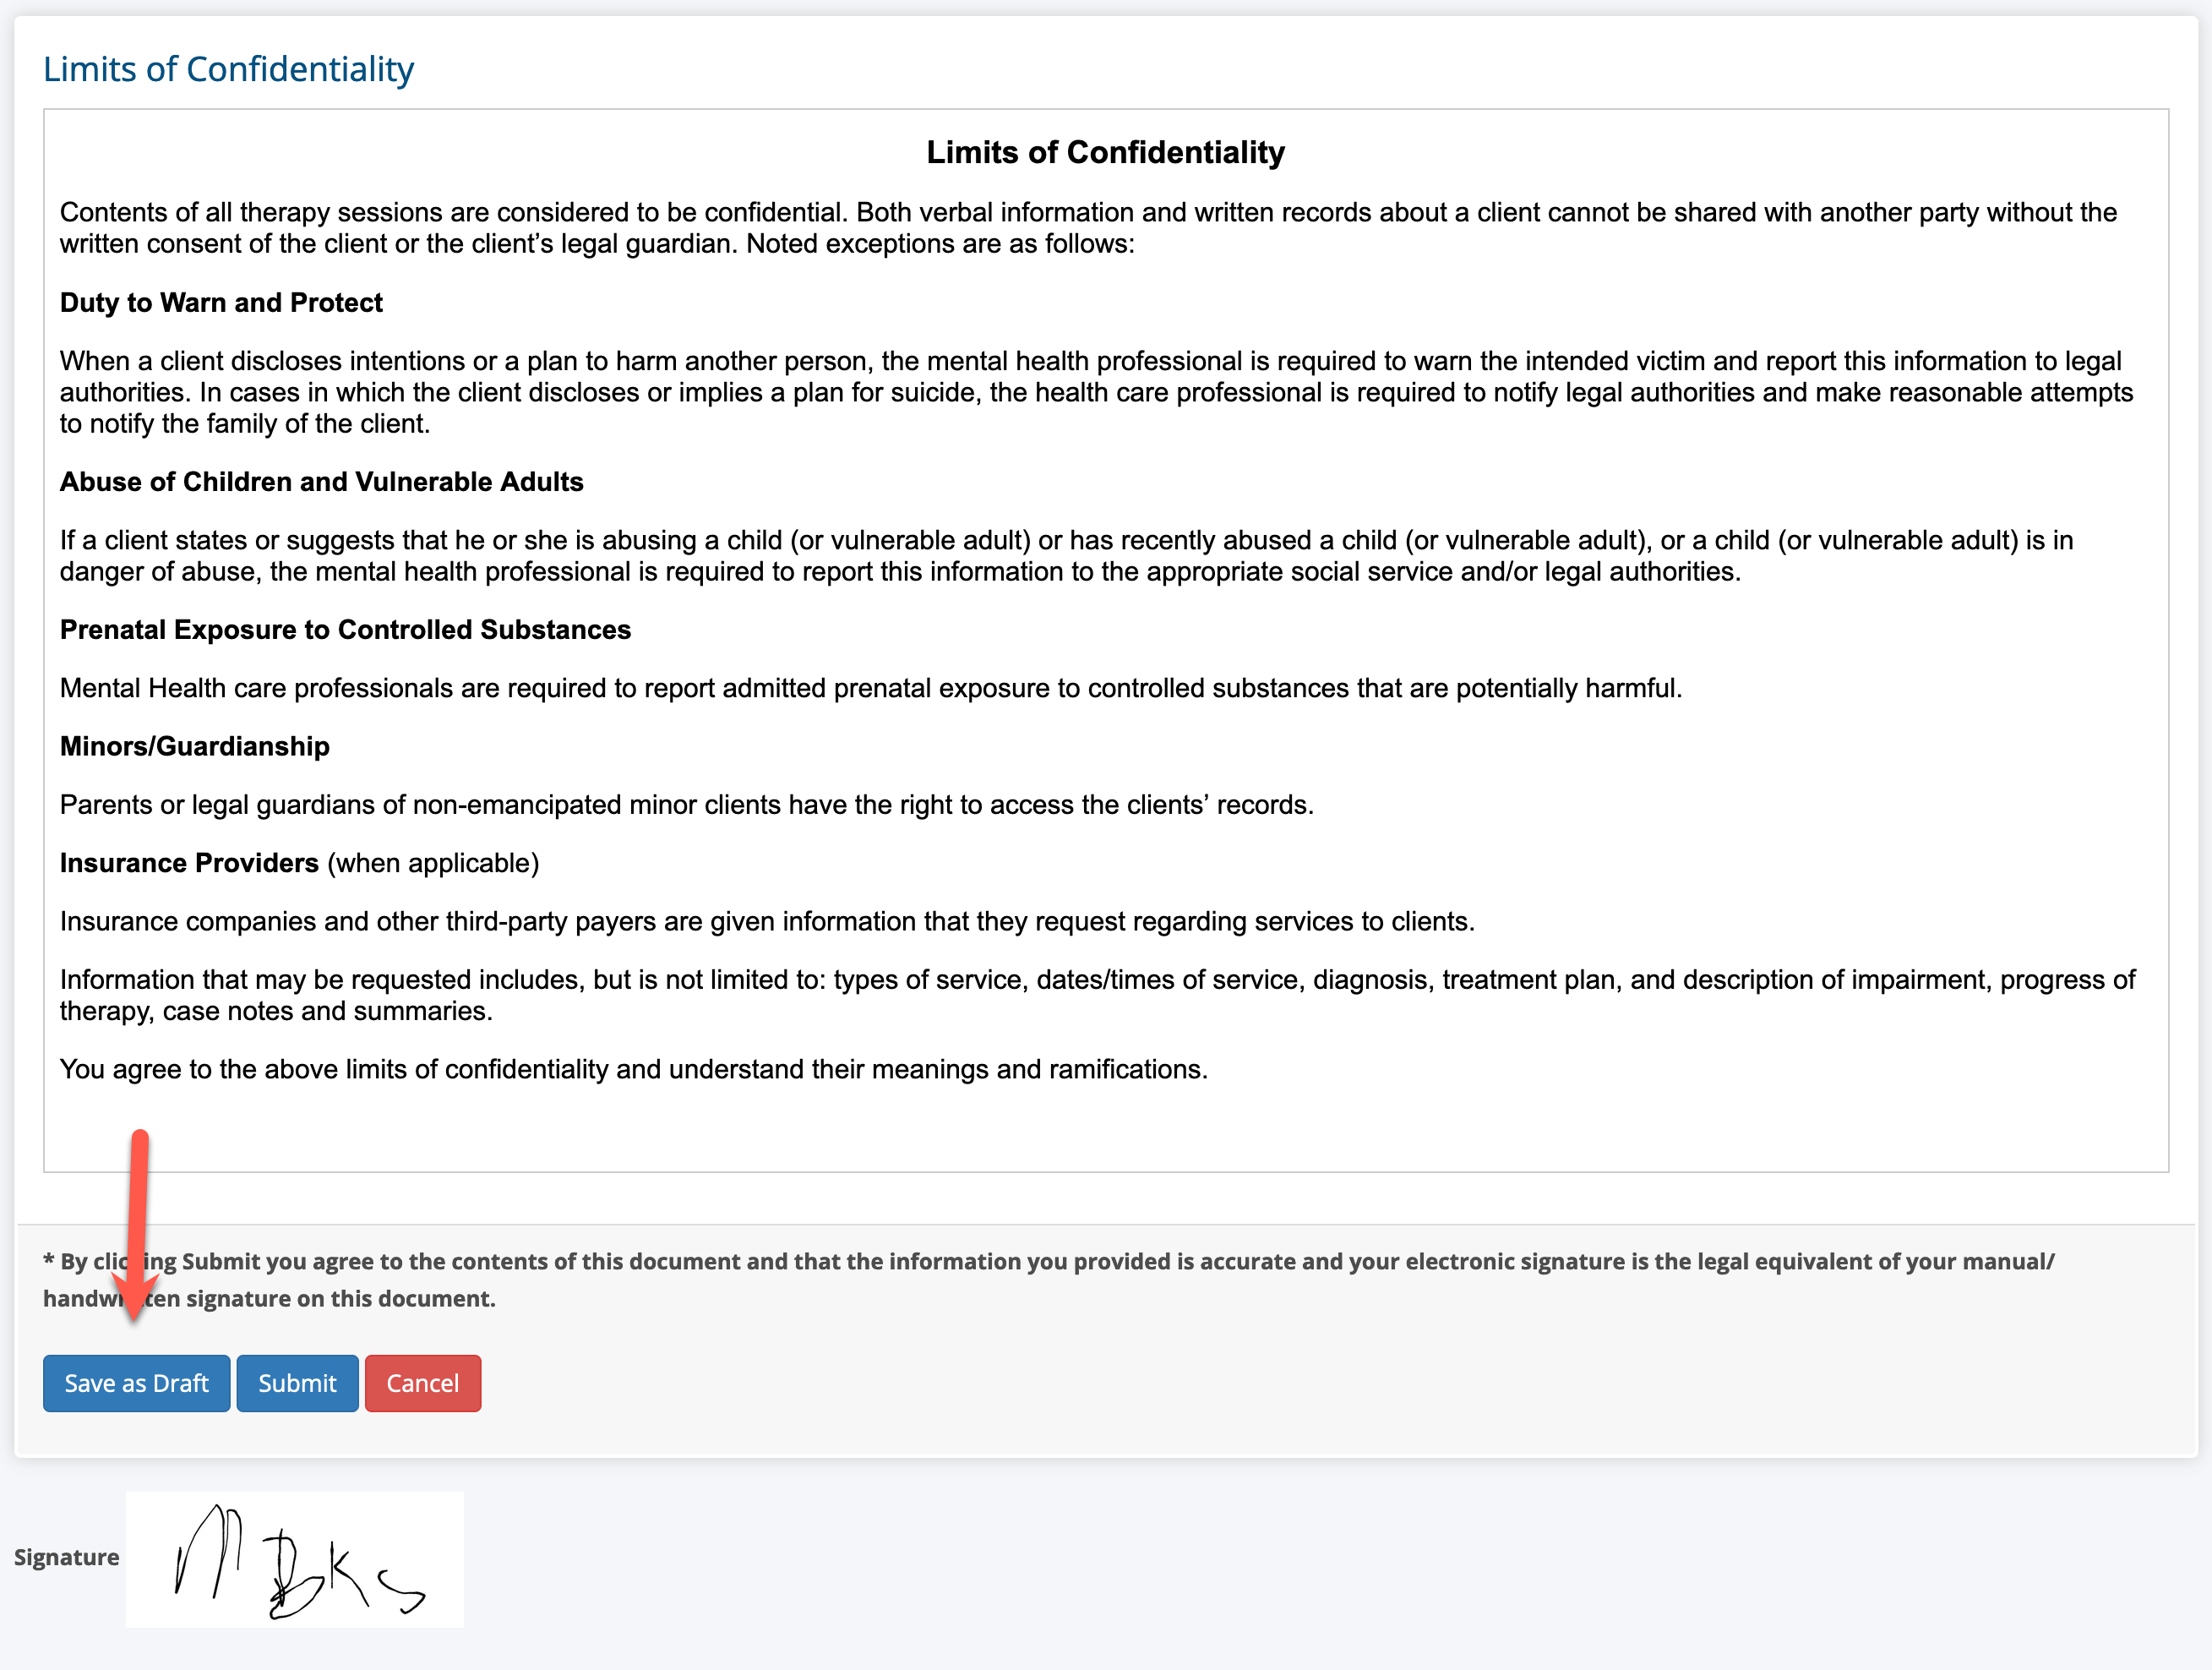Image resolution: width=2212 pixels, height=1670 pixels.
Task: Click the Duty to Warn and Protect heading
Action: coord(221,302)
